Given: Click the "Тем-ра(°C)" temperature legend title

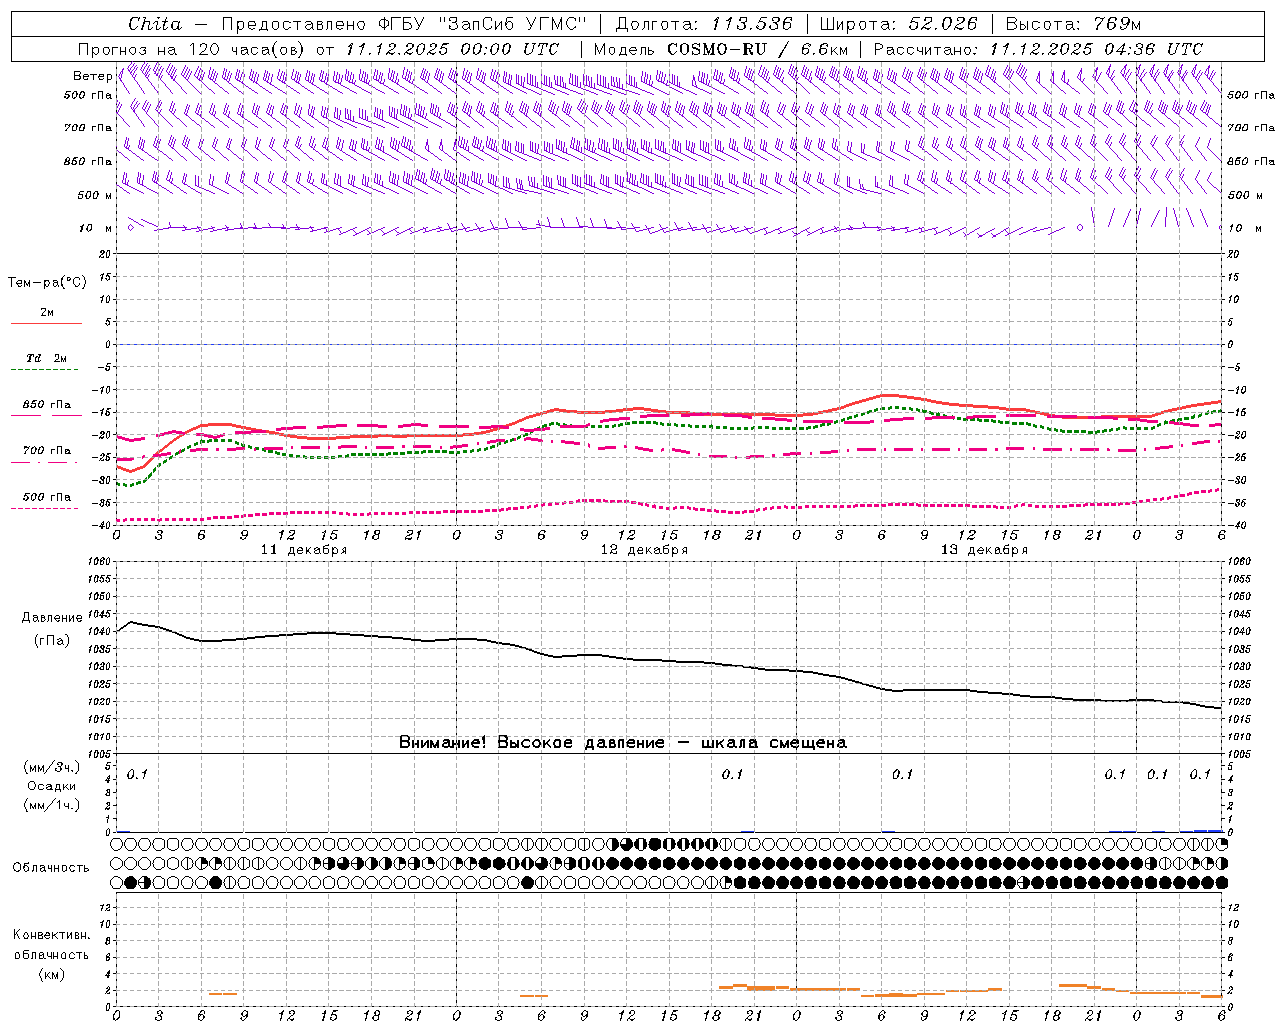Looking at the screenshot, I should pyautogui.click(x=47, y=283).
